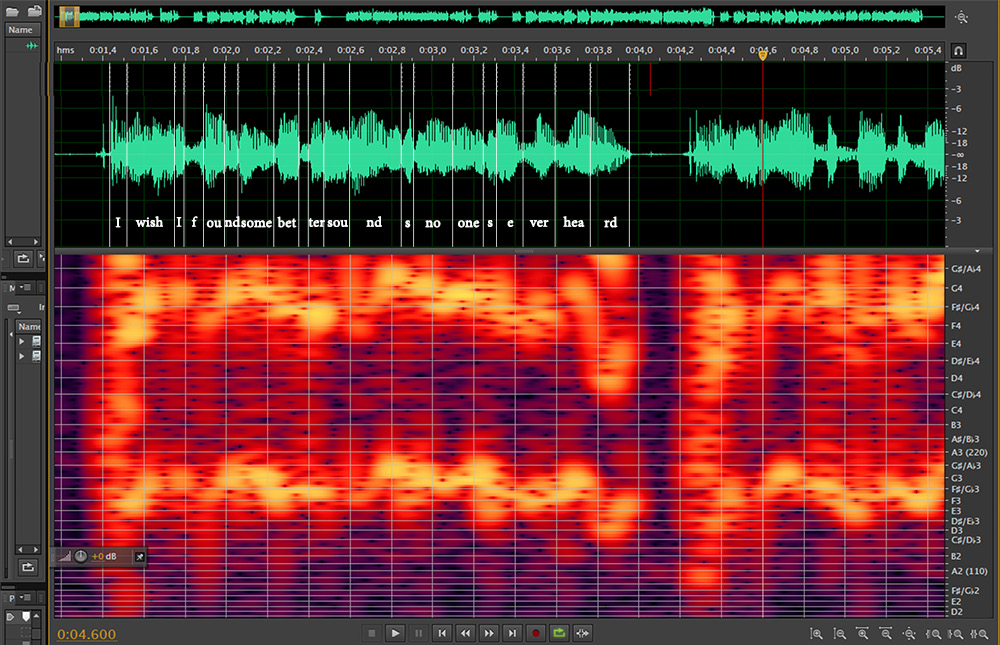The width and height of the screenshot is (1000, 645).
Task: Click the orange playhead marker on the ruler
Action: 763,55
